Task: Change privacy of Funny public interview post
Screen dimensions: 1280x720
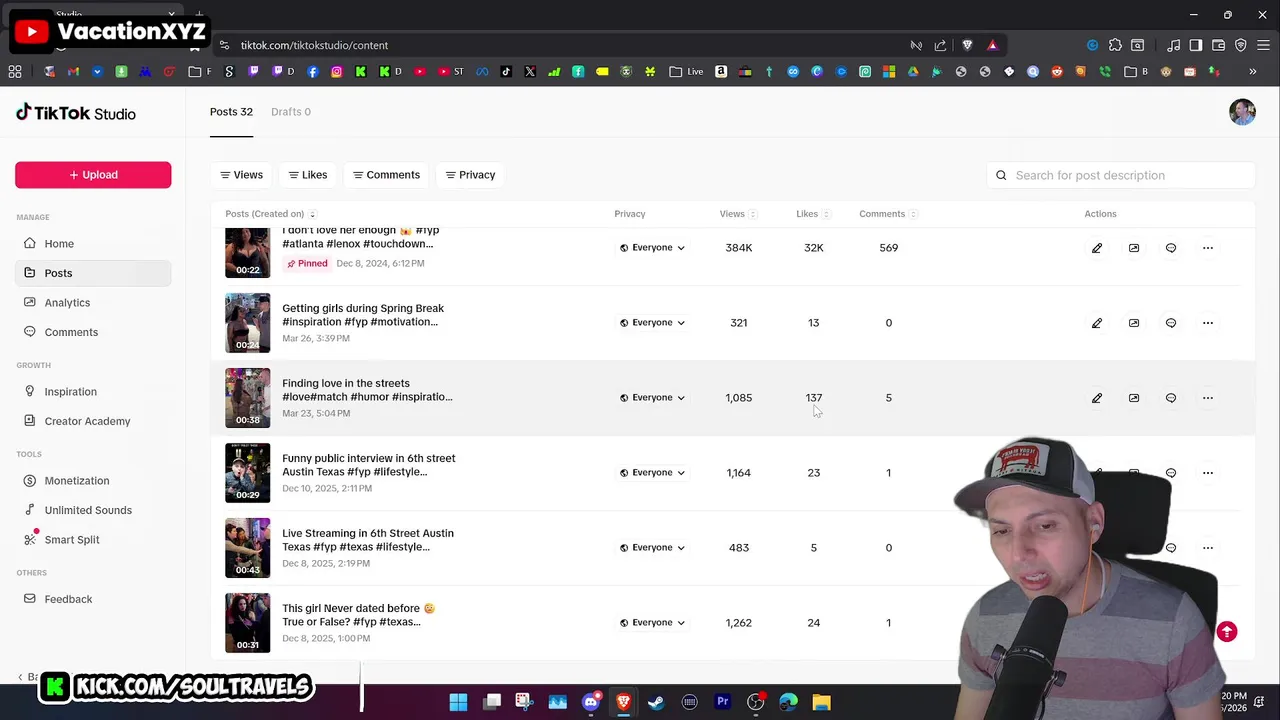Action: (652, 473)
